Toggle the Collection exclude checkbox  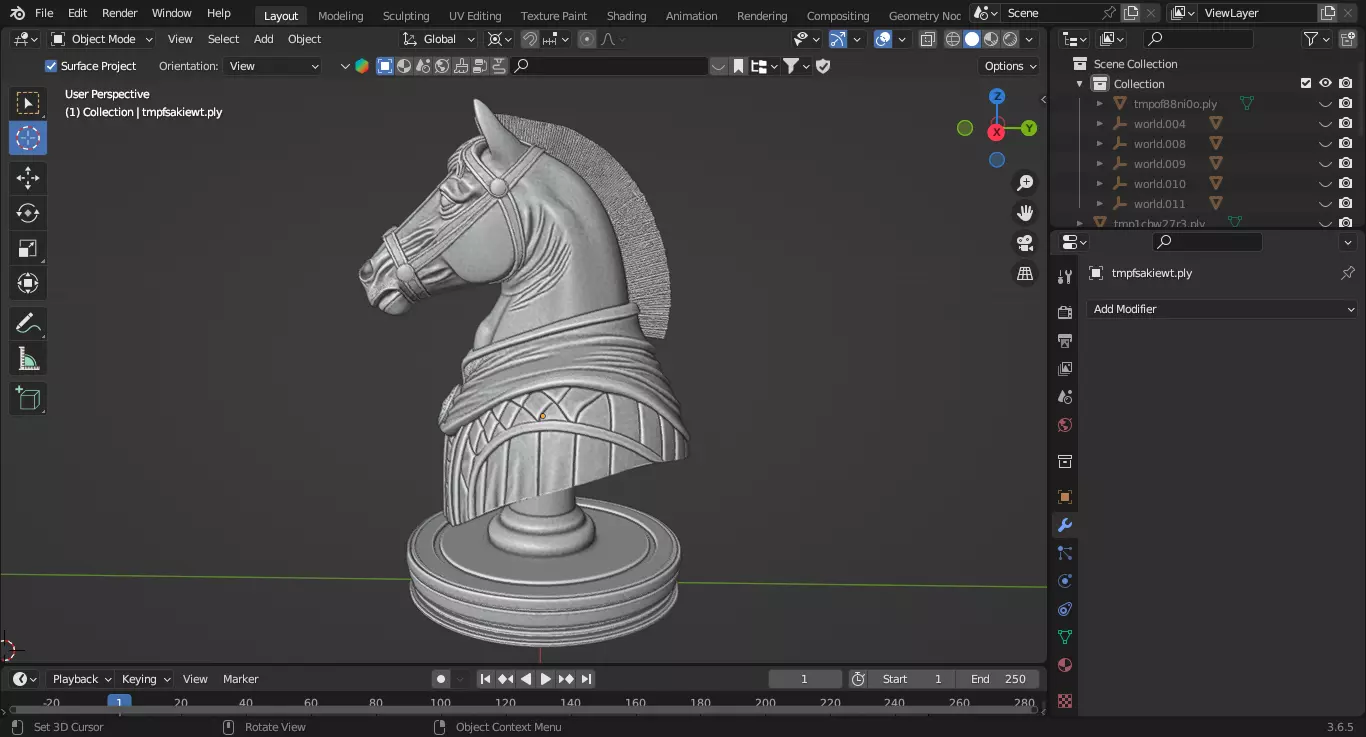coord(1305,83)
